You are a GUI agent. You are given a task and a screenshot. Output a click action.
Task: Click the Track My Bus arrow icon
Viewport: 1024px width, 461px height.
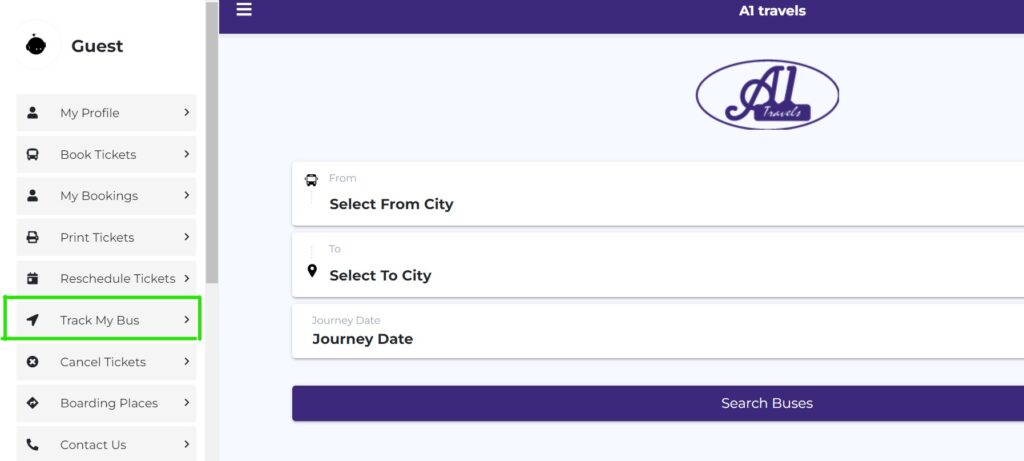click(33, 320)
